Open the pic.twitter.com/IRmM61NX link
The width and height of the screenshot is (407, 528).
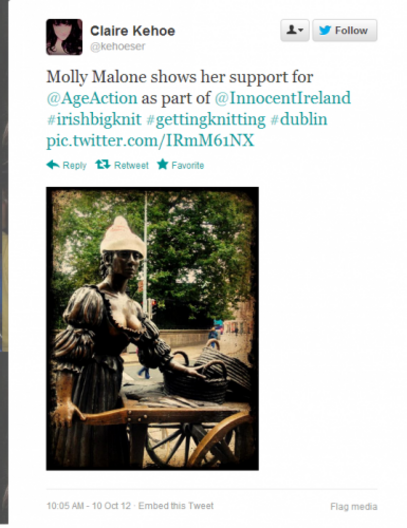click(x=150, y=140)
